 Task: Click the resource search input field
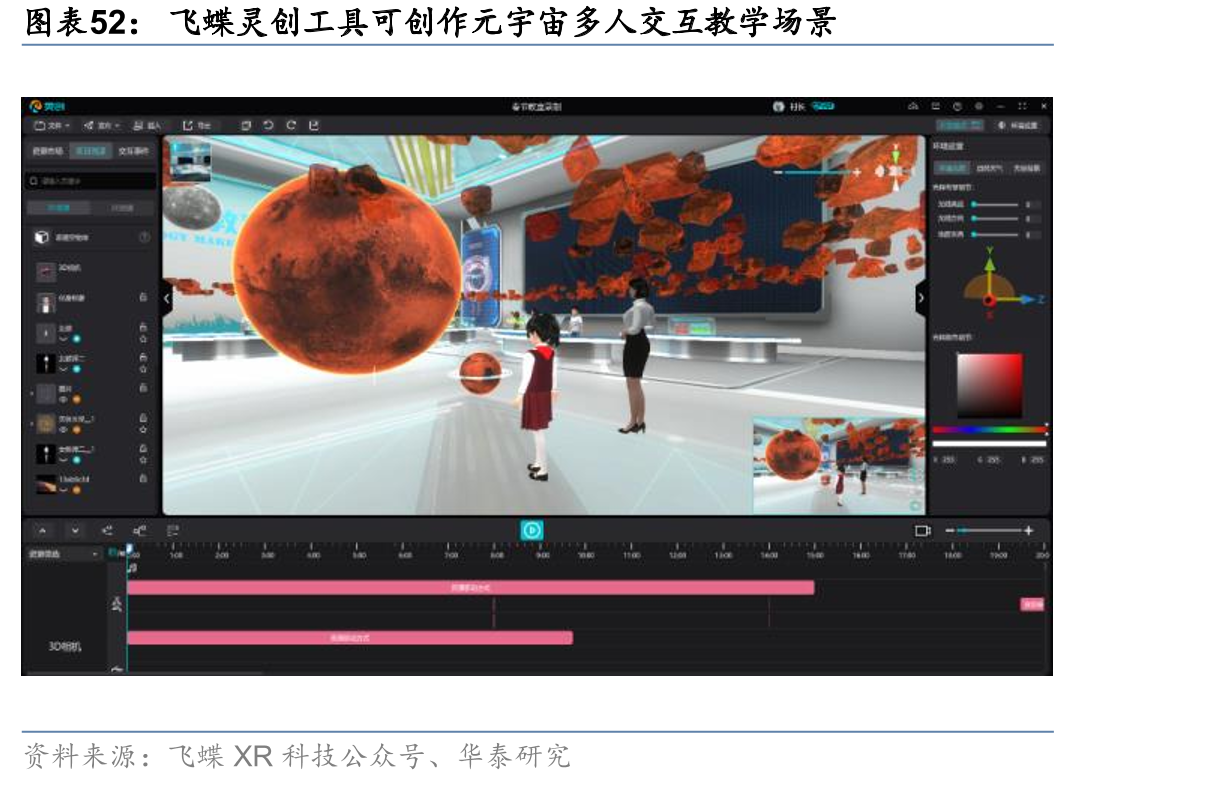pos(90,181)
